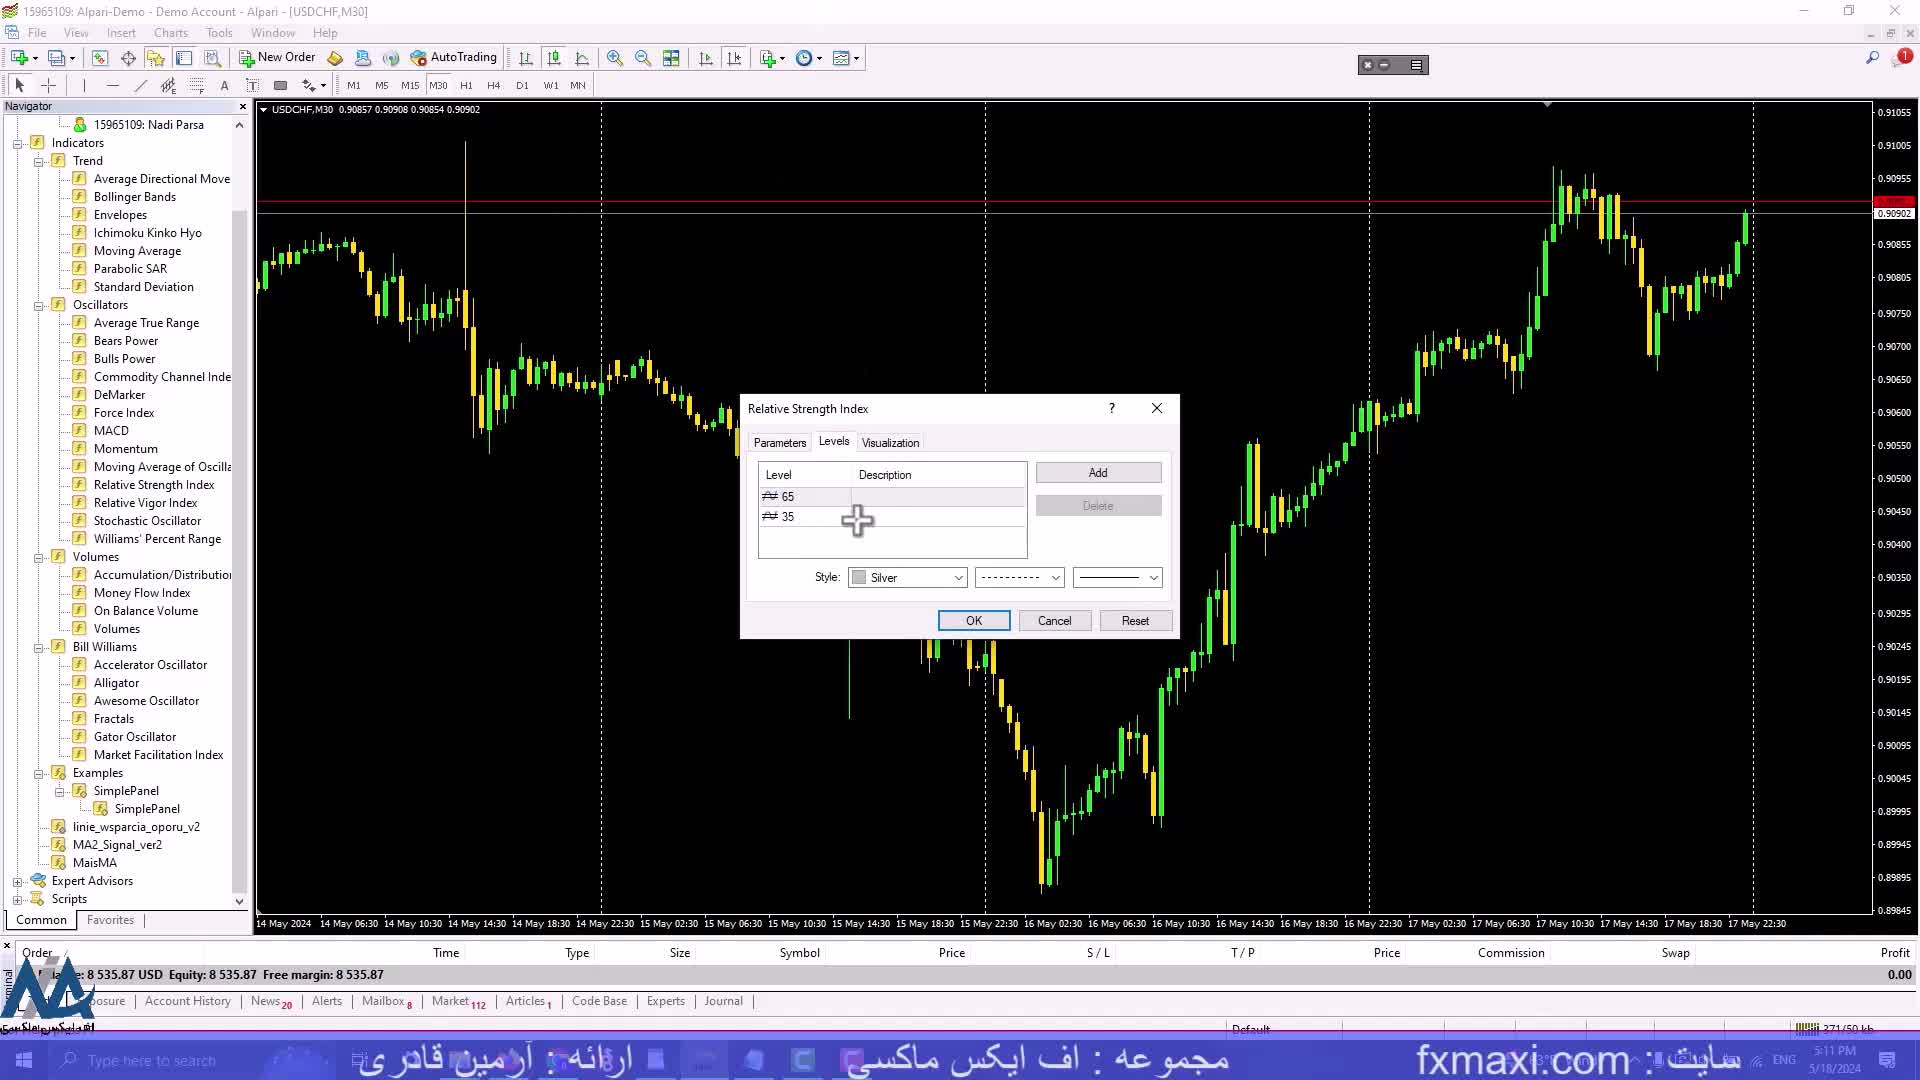The image size is (1920, 1080).
Task: Click the Zoom Out magnifier icon
Action: point(643,58)
